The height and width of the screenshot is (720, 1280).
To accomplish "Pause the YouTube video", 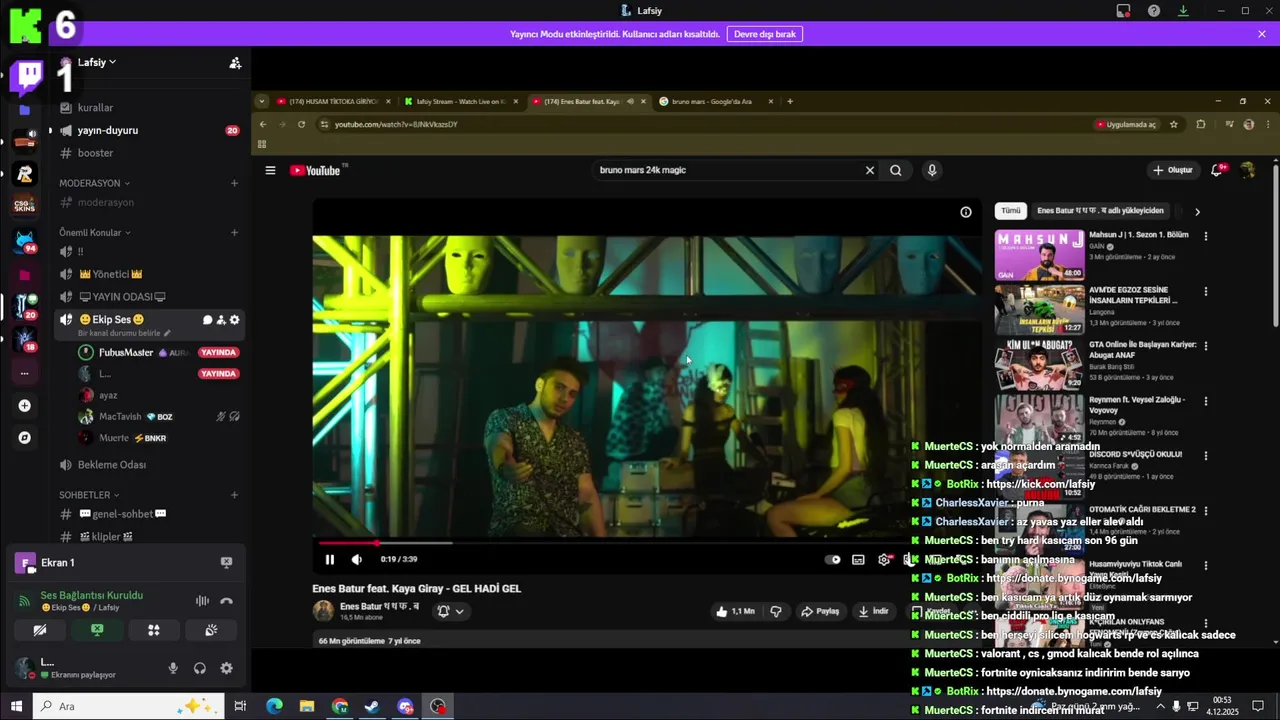I will (330, 560).
